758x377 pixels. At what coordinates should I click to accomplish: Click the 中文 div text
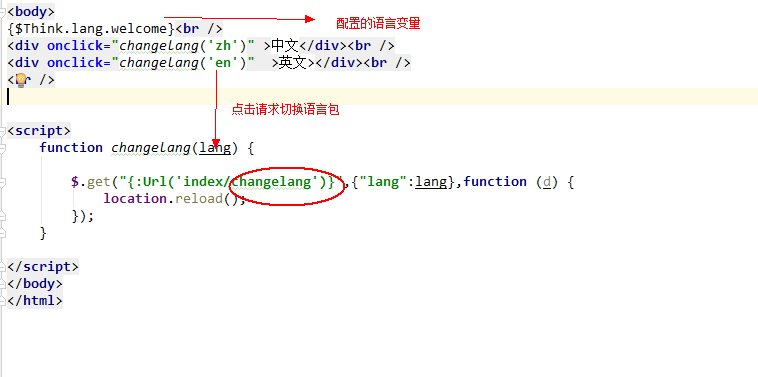[x=285, y=45]
